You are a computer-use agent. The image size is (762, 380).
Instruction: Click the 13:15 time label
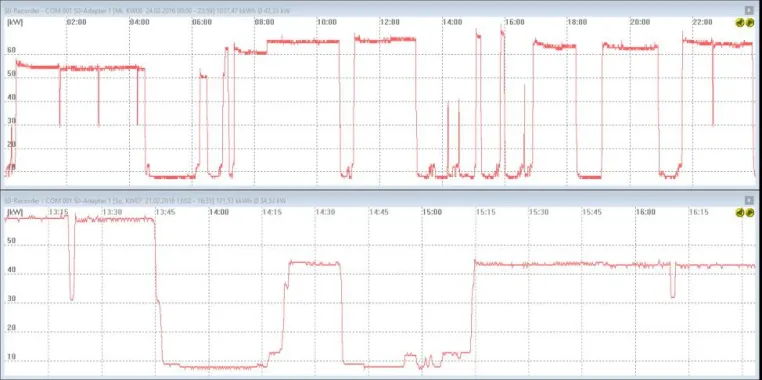(59, 212)
